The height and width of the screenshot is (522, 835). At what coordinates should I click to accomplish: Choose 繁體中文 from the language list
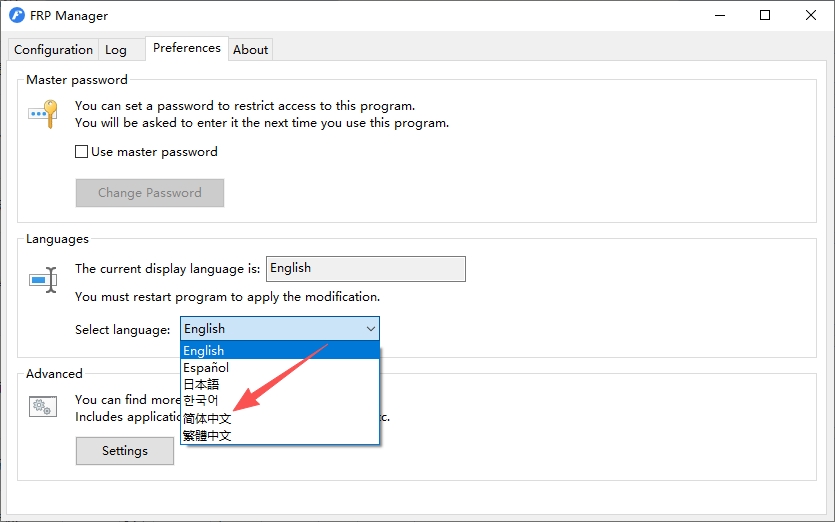point(280,436)
